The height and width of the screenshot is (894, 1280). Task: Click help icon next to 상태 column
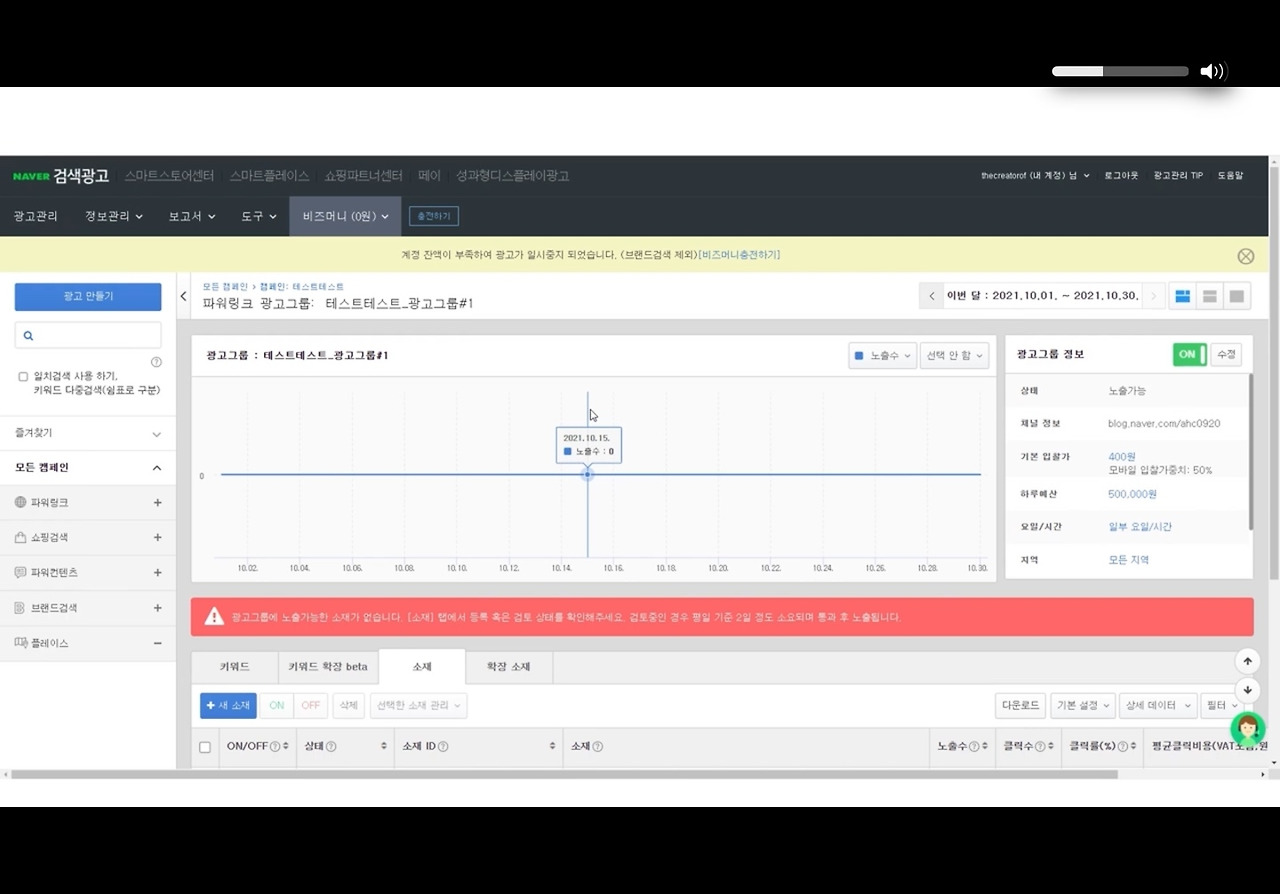(331, 747)
